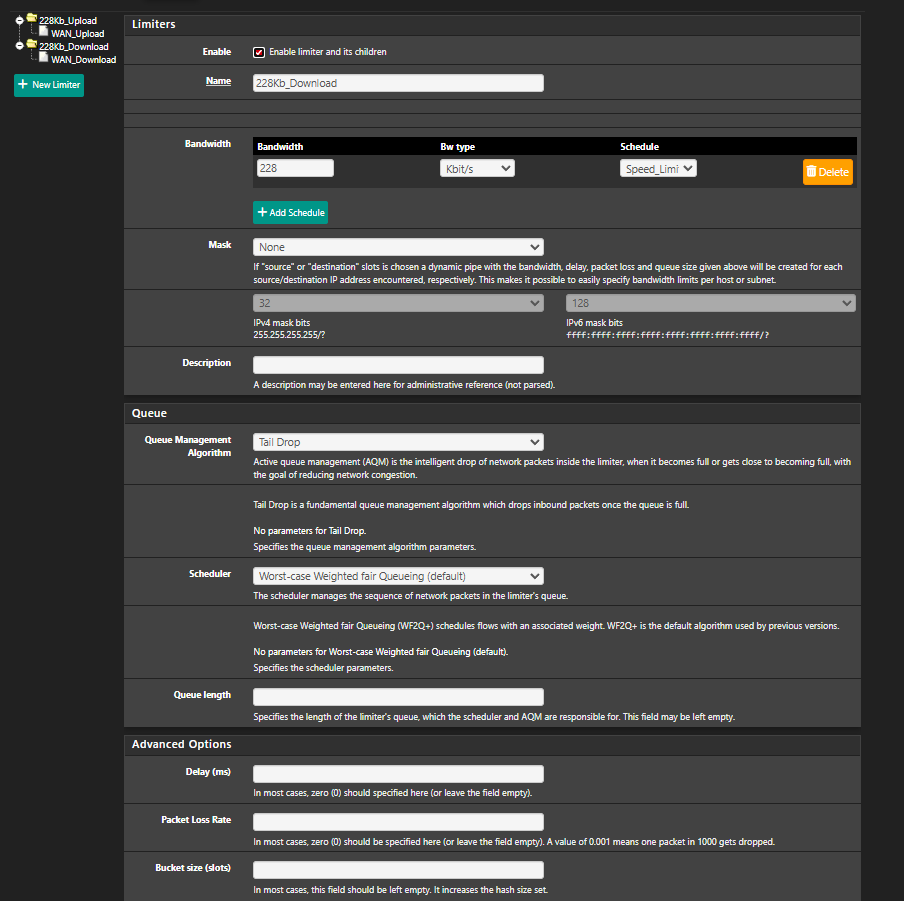The image size is (904, 901).
Task: Open the 228Kb_Upload limiter
Action: (68, 21)
